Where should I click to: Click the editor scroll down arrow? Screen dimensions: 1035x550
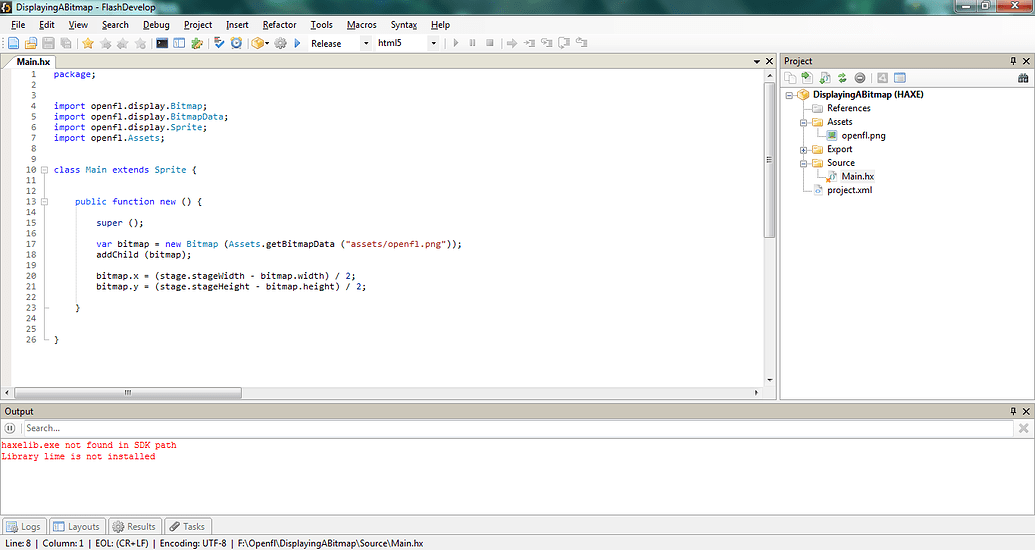point(769,380)
